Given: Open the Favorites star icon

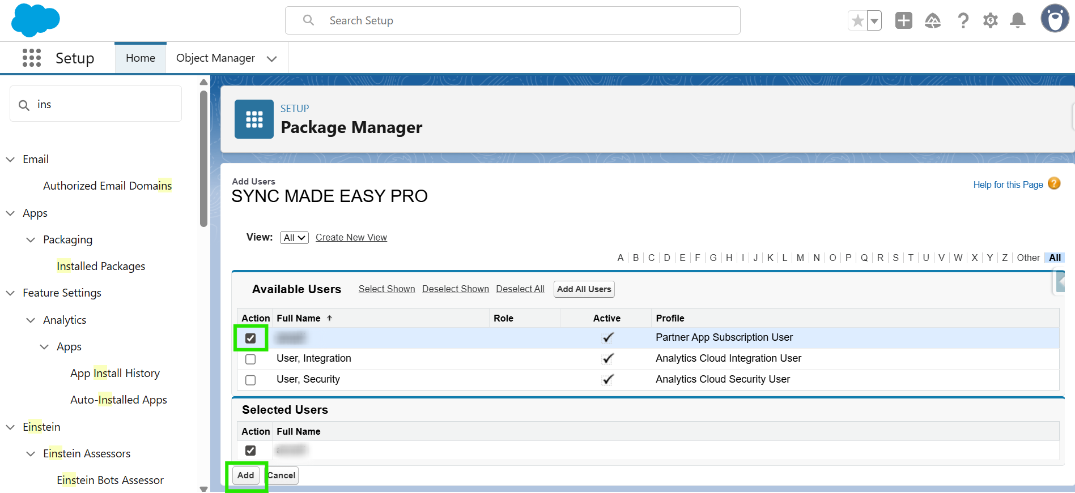Looking at the screenshot, I should [857, 20].
